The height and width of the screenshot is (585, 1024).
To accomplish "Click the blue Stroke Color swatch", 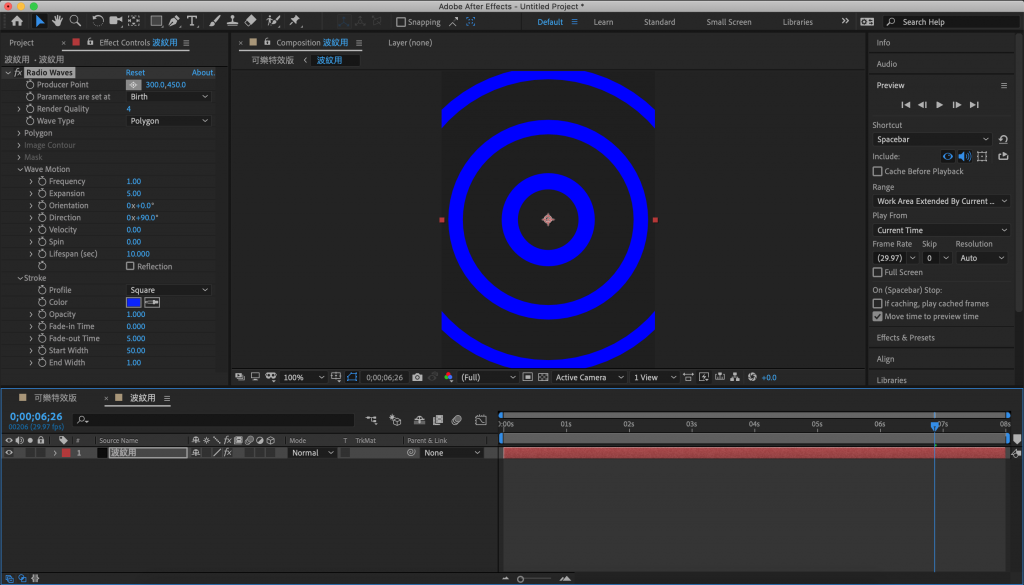I will (133, 302).
